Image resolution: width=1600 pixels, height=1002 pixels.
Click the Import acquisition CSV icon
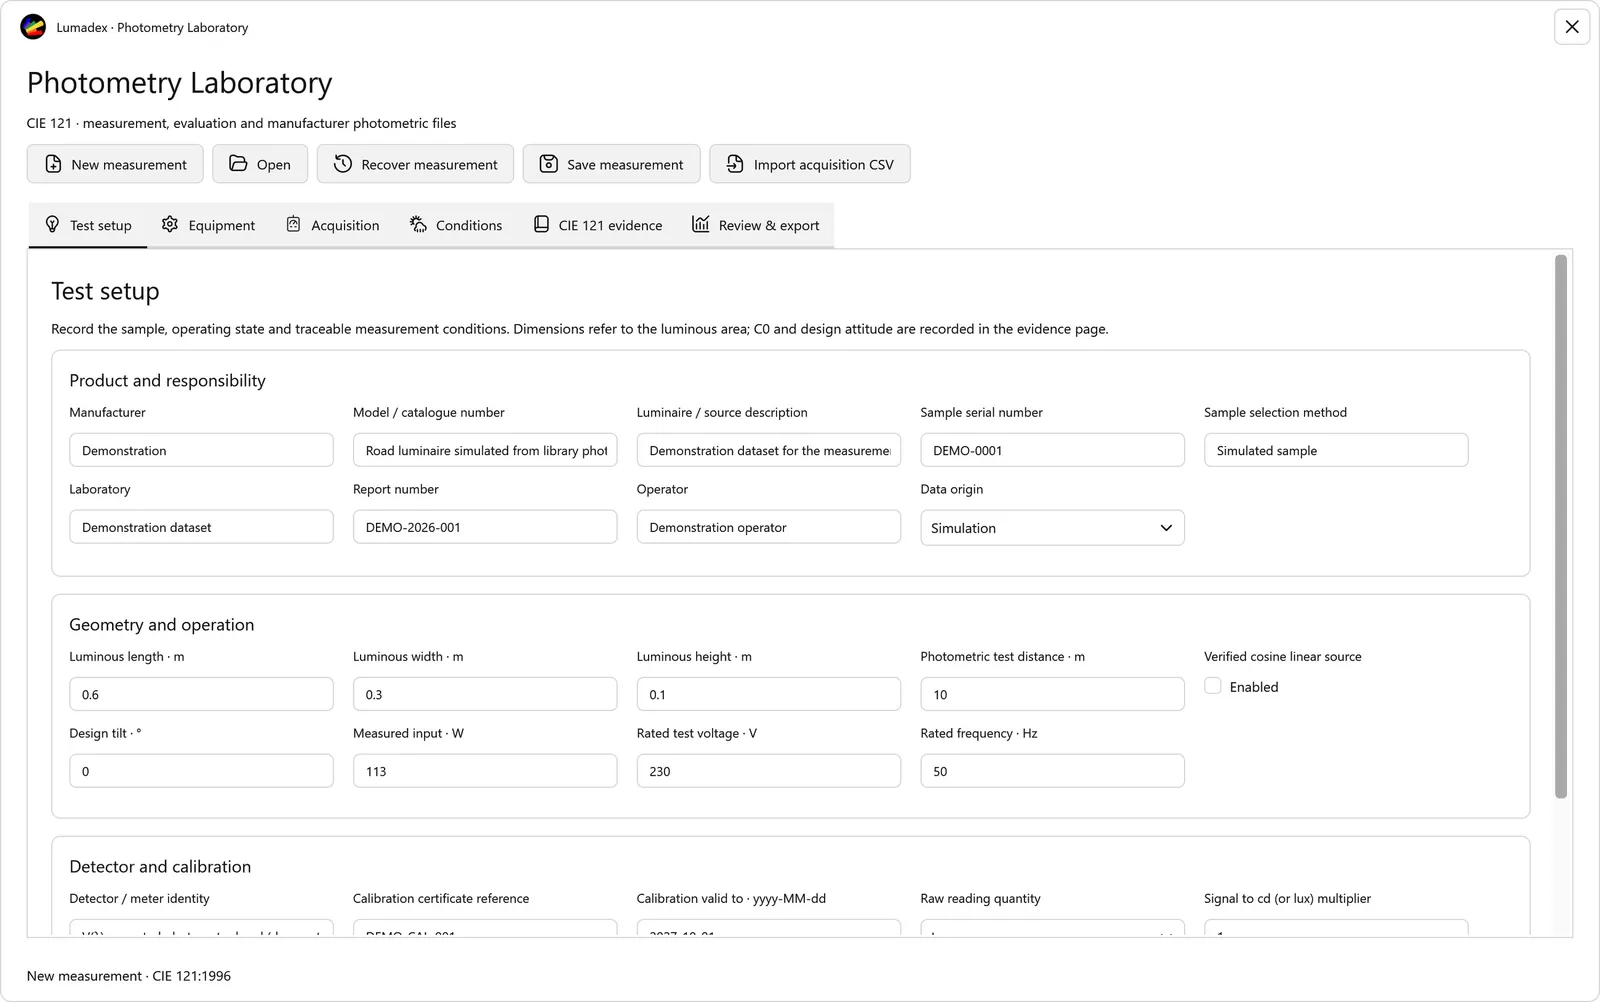click(735, 164)
